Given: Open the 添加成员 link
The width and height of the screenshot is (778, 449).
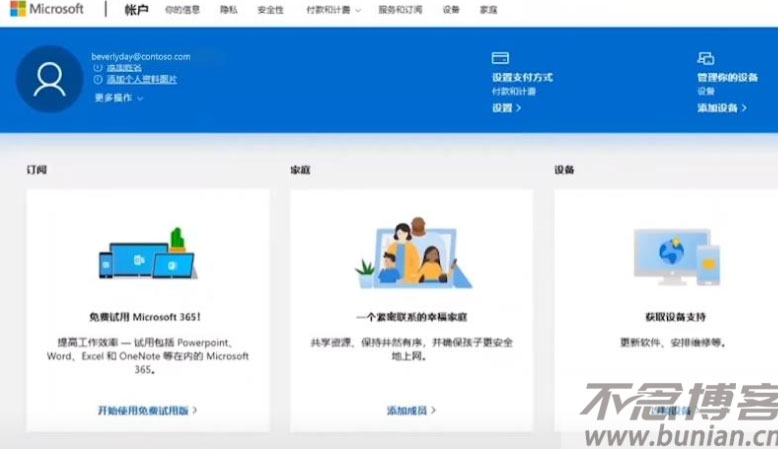Looking at the screenshot, I should [x=411, y=410].
